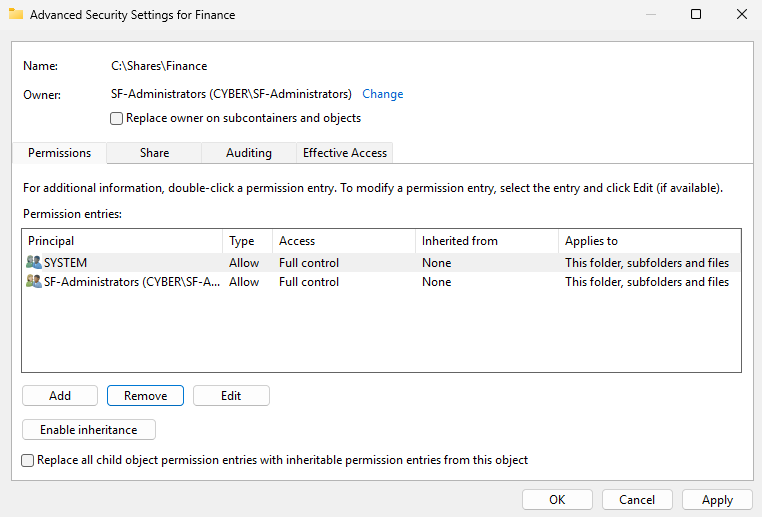Viewport: 762px width, 517px height.
Task: Remove the selected permission entry
Action: [145, 396]
